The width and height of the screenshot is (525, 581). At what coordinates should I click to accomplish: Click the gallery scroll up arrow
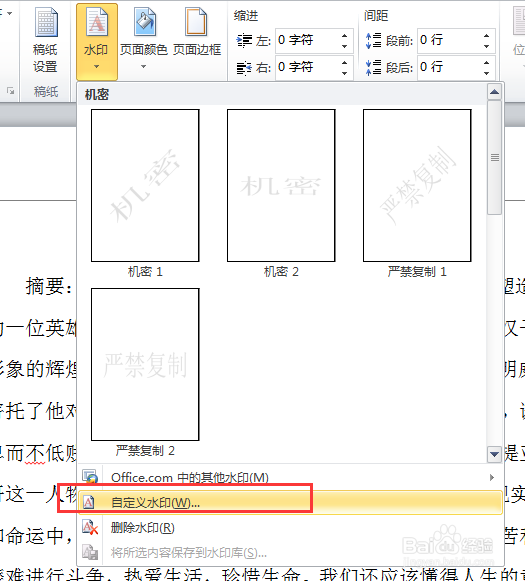[x=494, y=92]
